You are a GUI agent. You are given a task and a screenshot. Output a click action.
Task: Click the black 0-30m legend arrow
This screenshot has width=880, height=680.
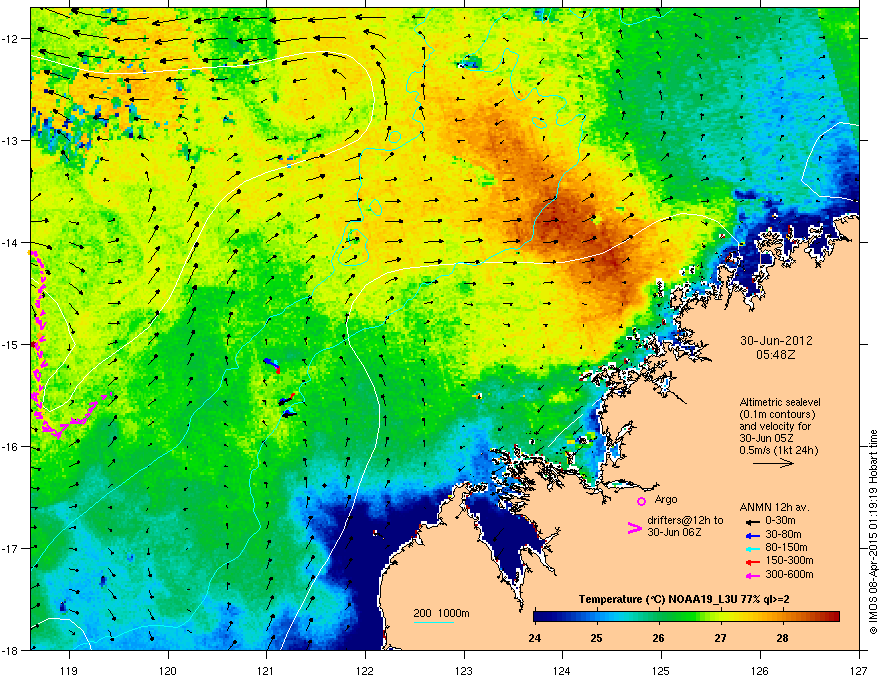point(753,522)
